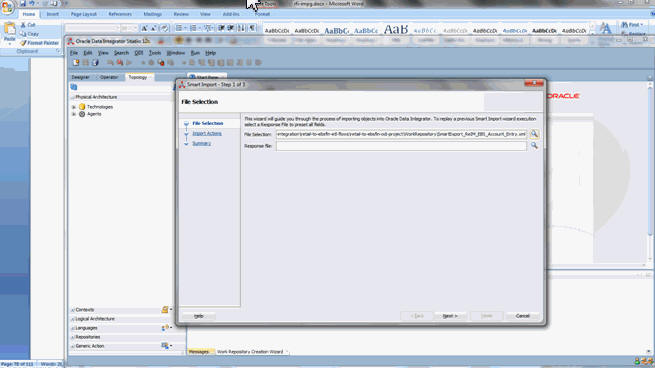Open the Mailings tab in Word
The height and width of the screenshot is (368, 655).
tap(152, 14)
